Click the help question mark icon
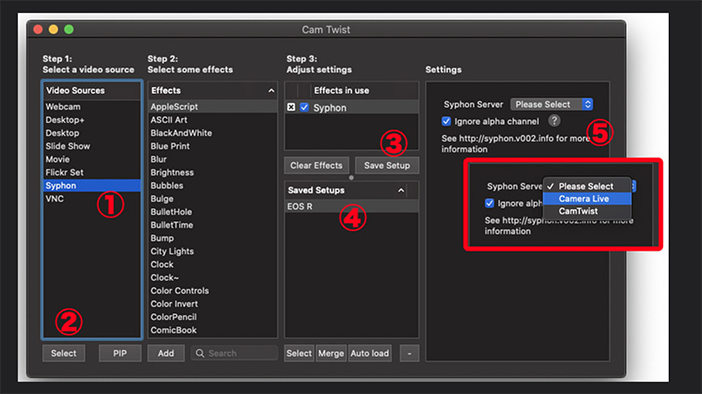 [x=554, y=120]
